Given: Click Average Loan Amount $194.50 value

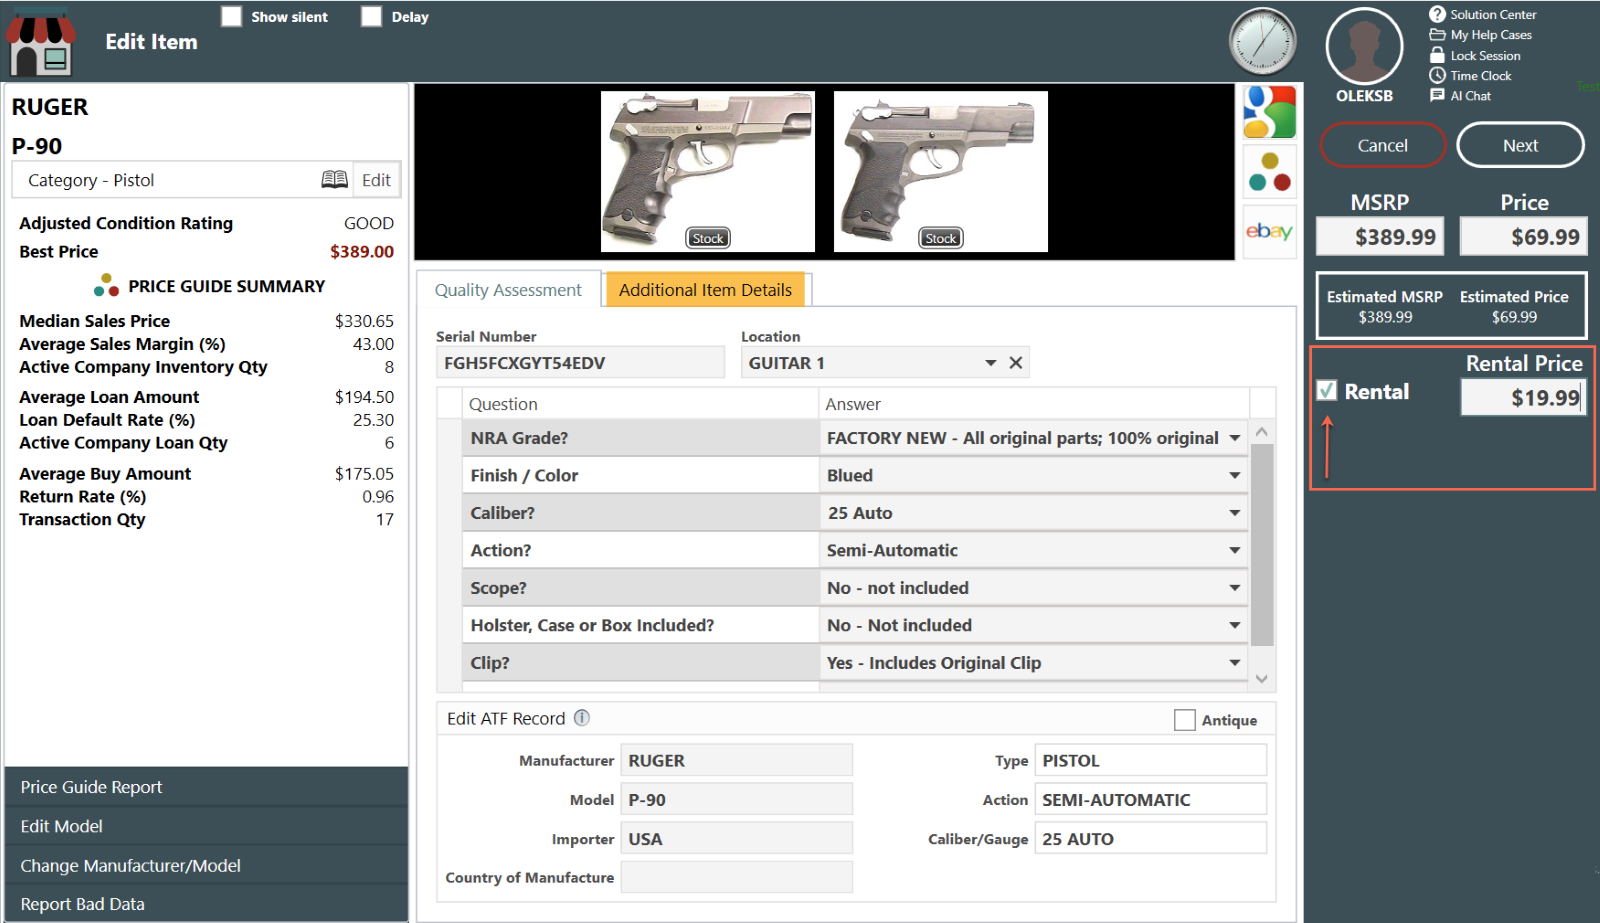Looking at the screenshot, I should click(x=364, y=397).
